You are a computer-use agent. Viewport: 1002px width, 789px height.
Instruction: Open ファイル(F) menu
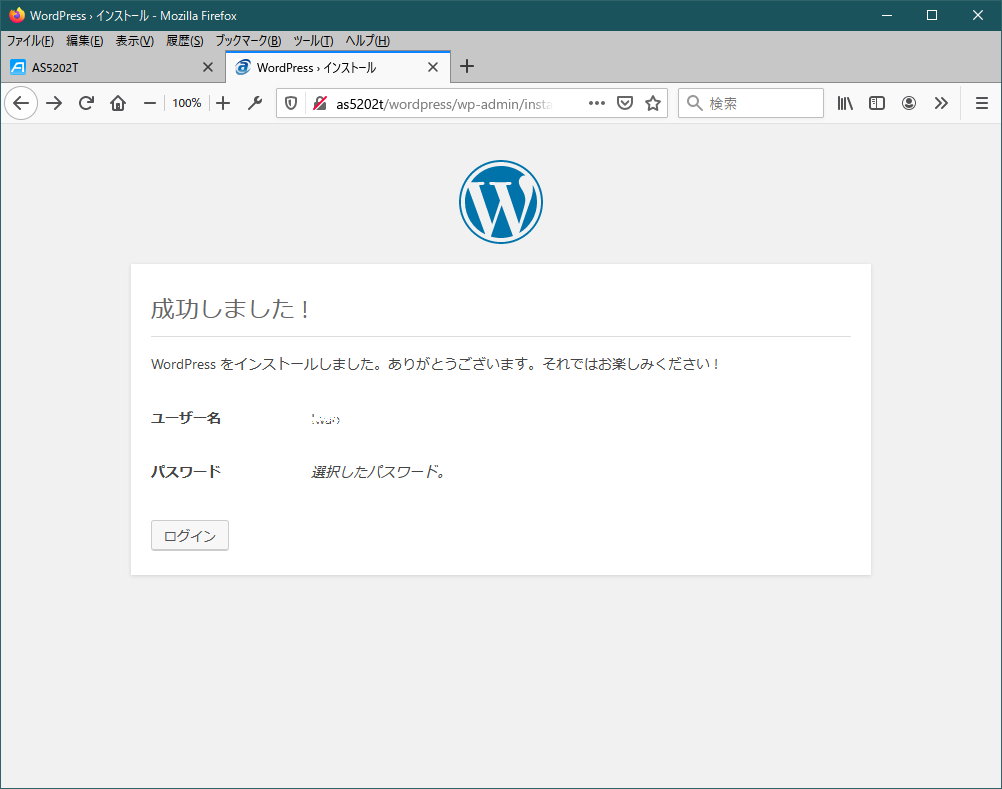pyautogui.click(x=30, y=41)
